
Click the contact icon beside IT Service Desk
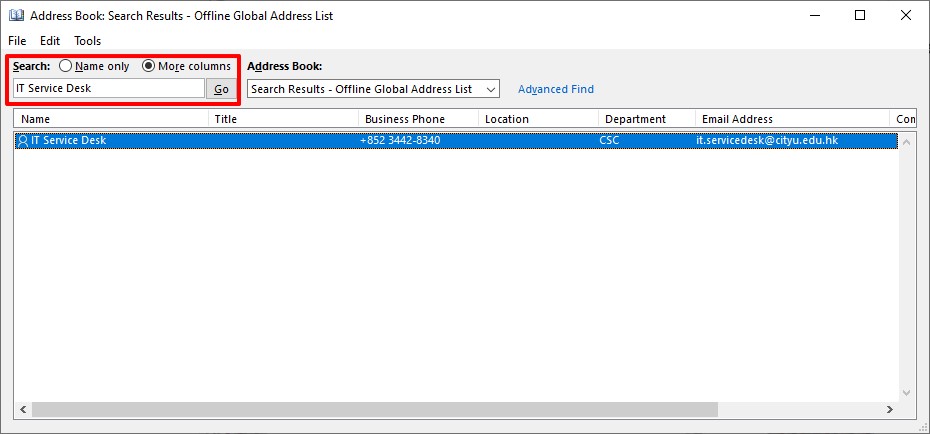22,141
